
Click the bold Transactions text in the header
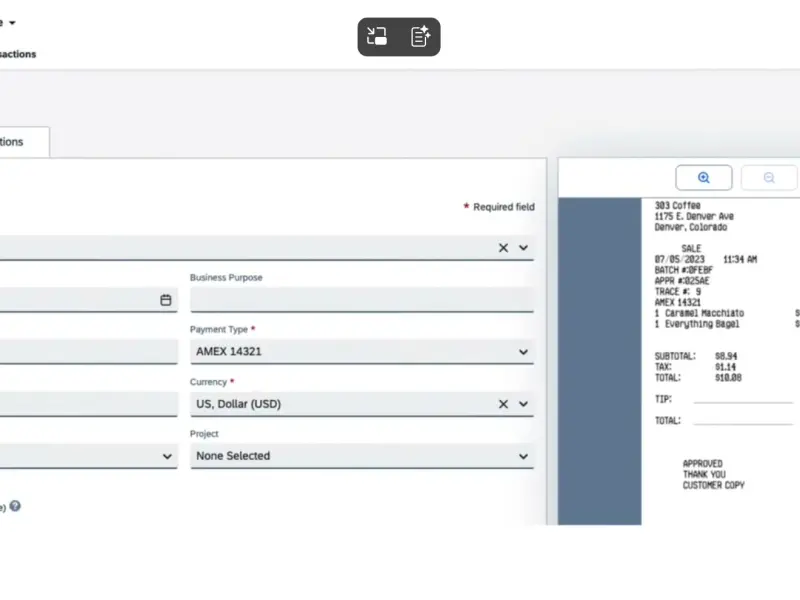coord(18,54)
